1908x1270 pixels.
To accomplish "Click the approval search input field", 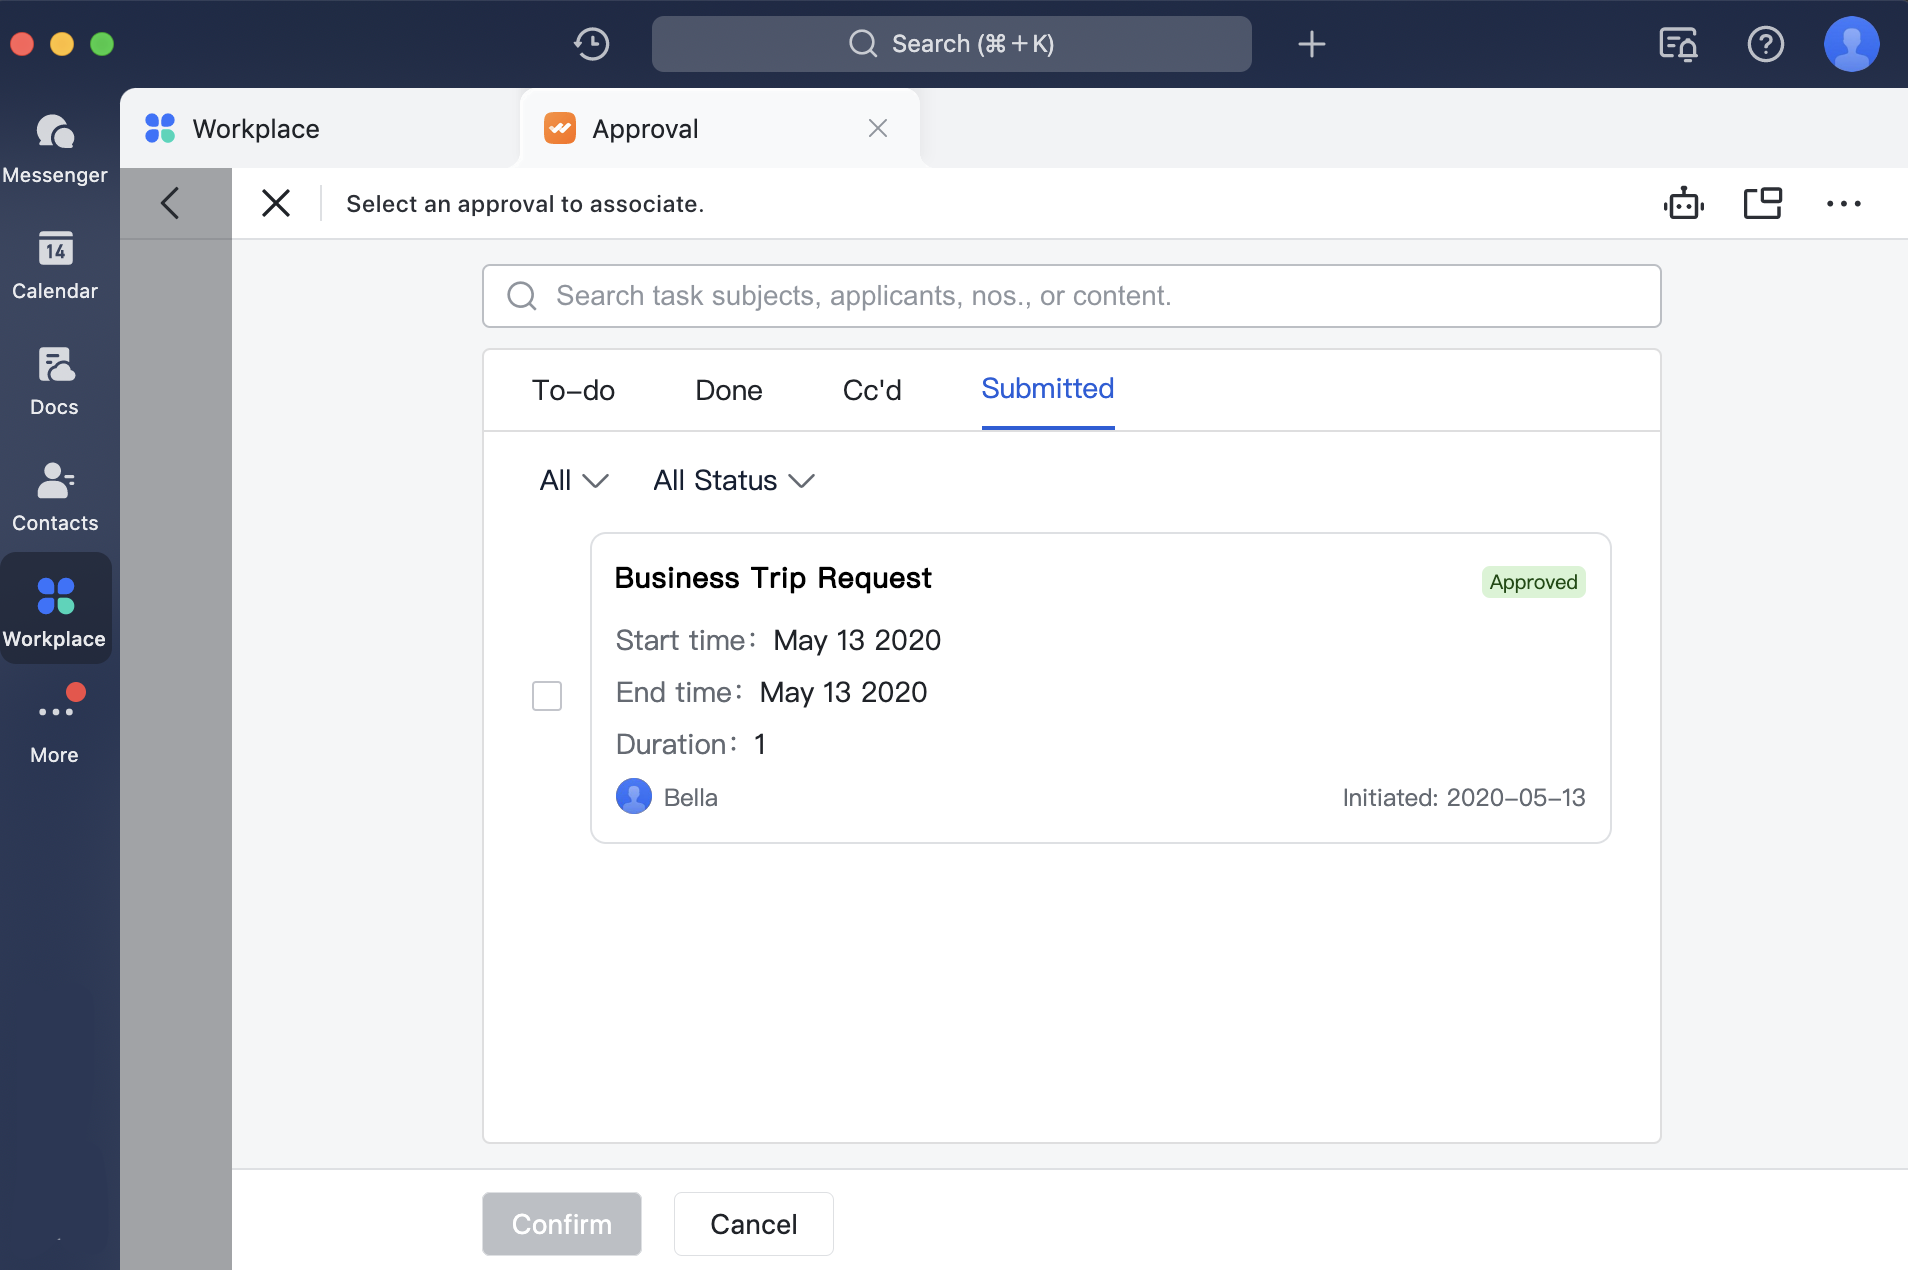I will pyautogui.click(x=1070, y=296).
